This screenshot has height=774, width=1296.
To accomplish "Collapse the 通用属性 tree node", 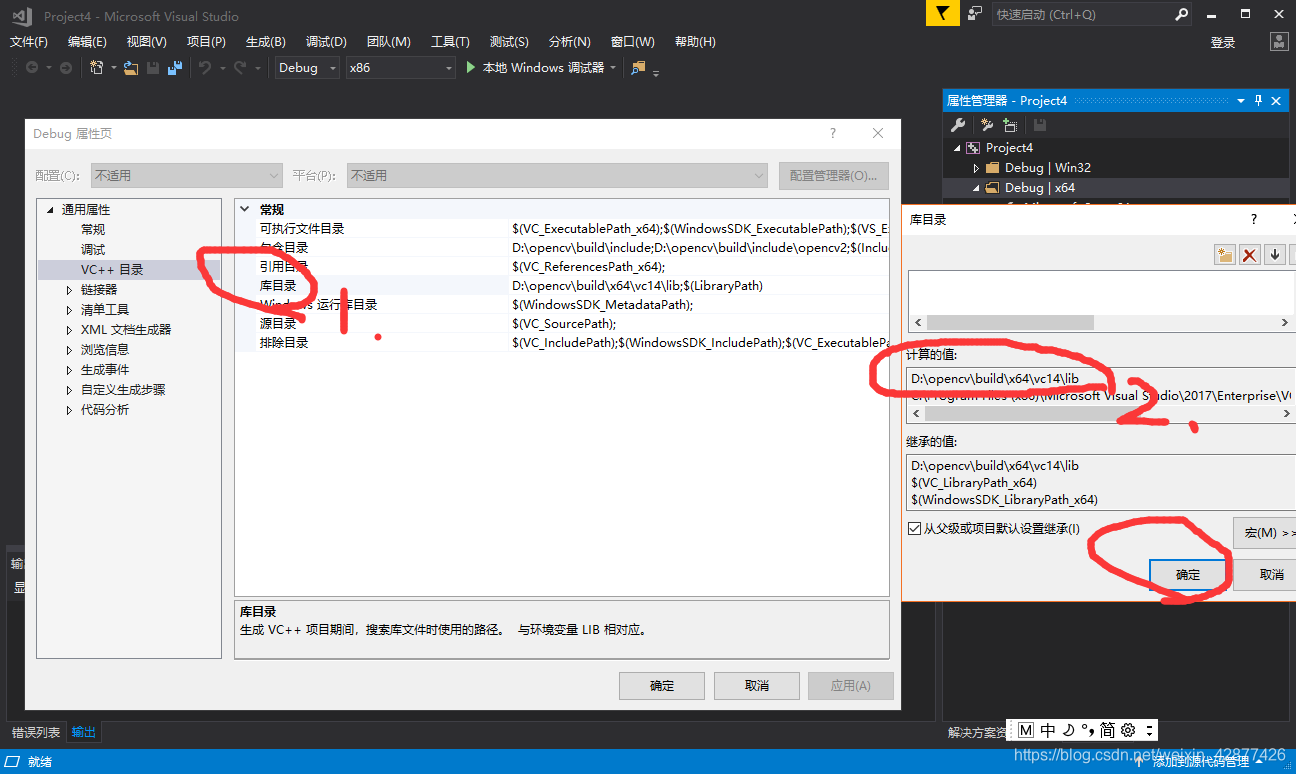I will (49, 209).
